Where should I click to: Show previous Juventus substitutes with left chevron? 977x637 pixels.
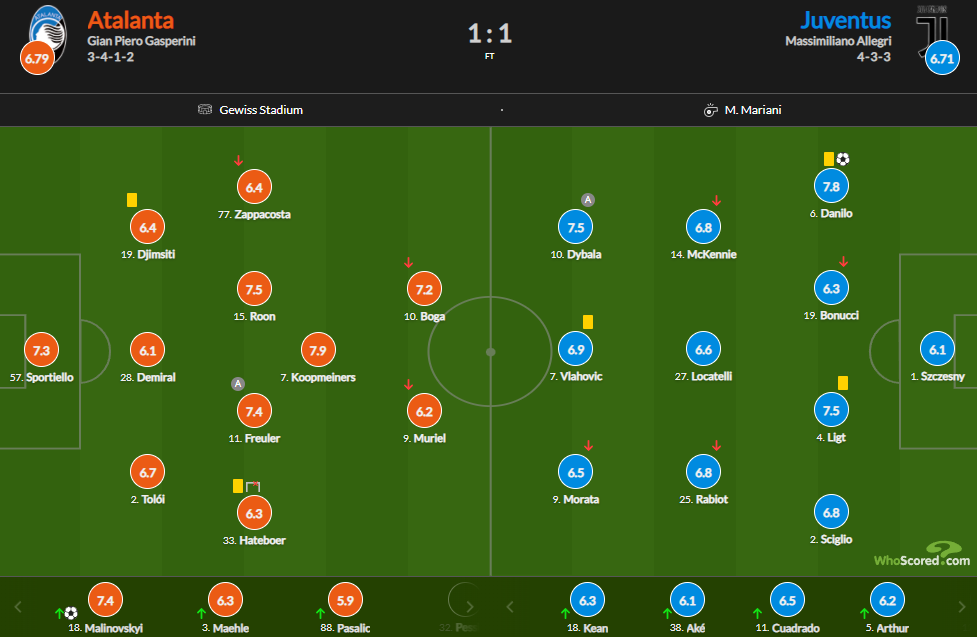click(510, 606)
